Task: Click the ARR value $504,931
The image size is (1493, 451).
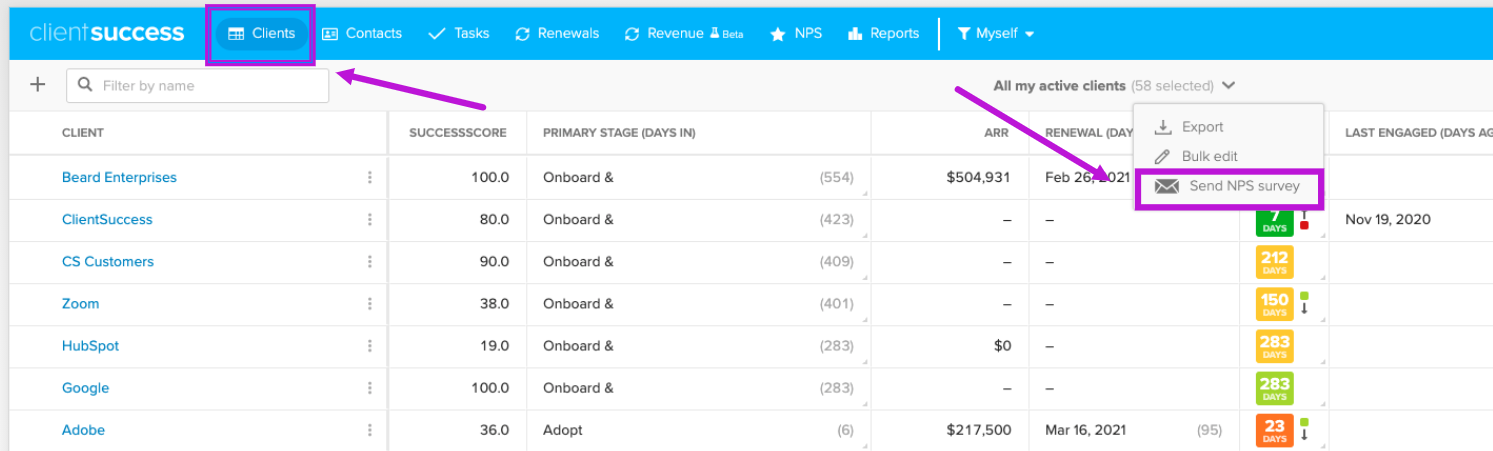Action: coord(979,177)
